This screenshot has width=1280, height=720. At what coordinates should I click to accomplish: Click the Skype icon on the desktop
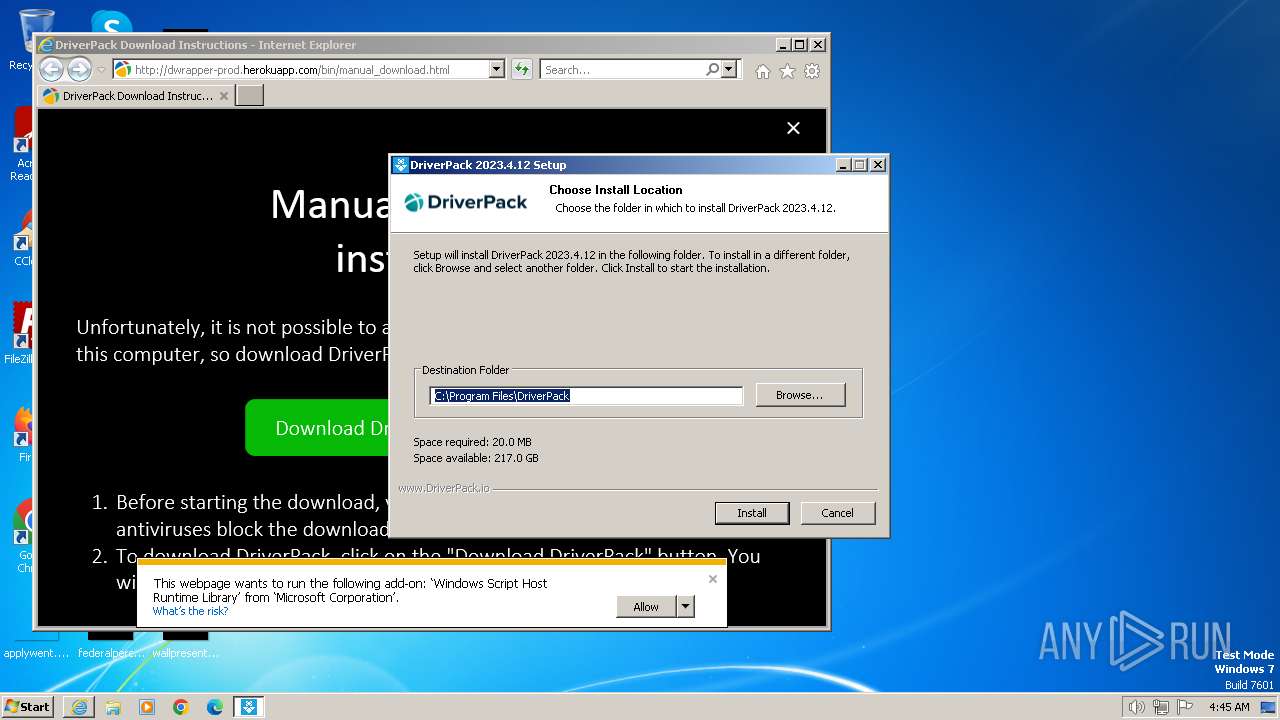(111, 22)
